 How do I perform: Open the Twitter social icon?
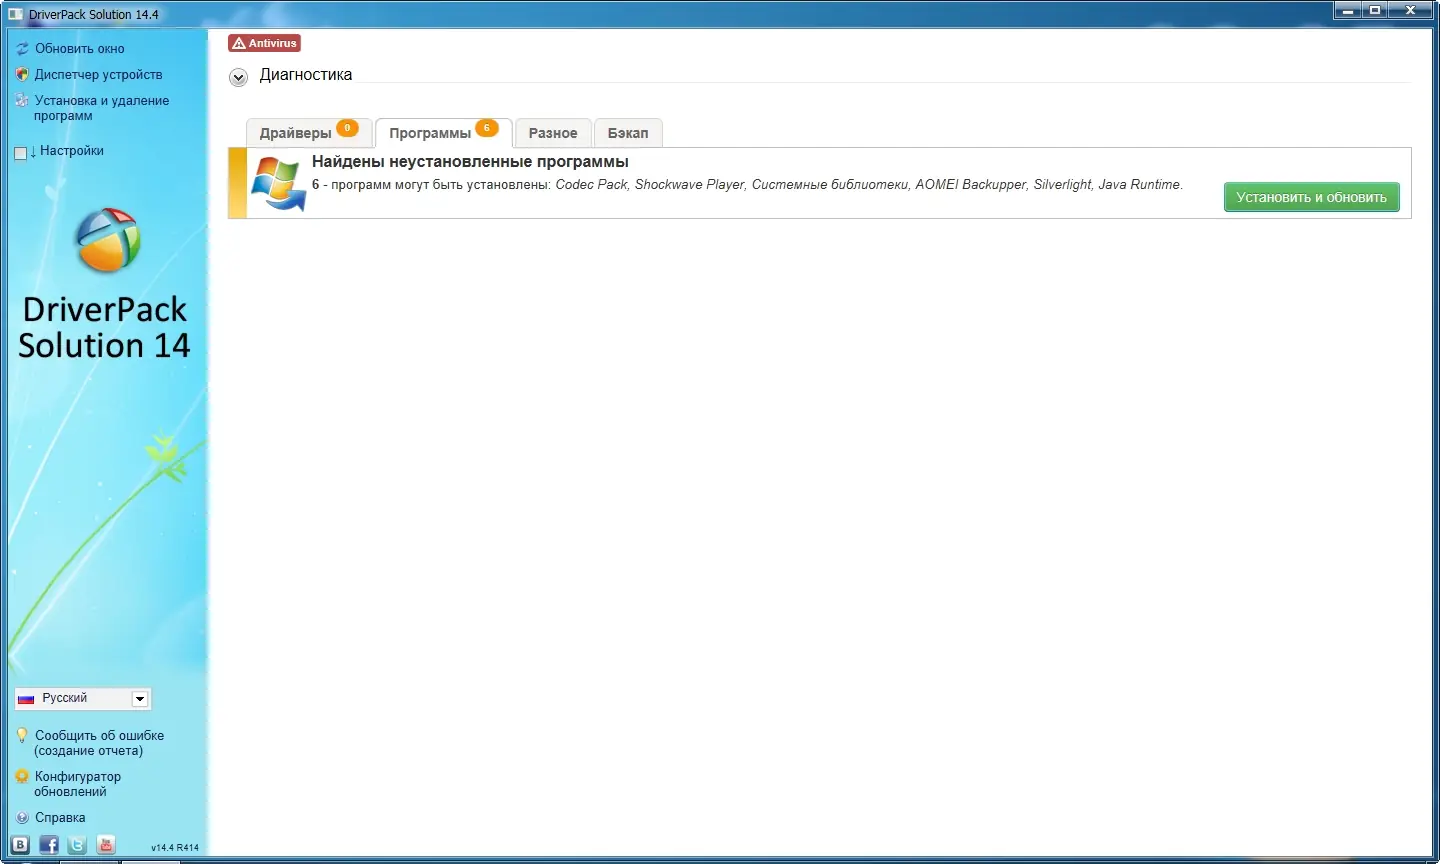pyautogui.click(x=77, y=845)
